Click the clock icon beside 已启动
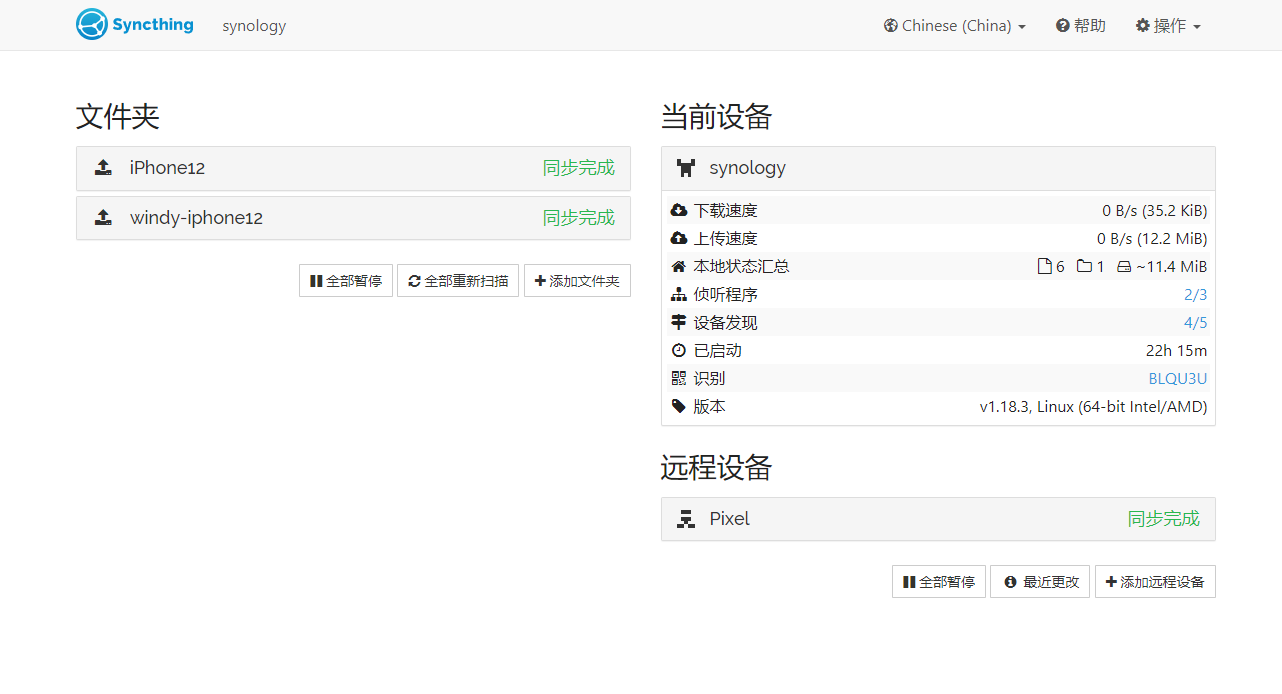The height and width of the screenshot is (694, 1282). pos(679,350)
